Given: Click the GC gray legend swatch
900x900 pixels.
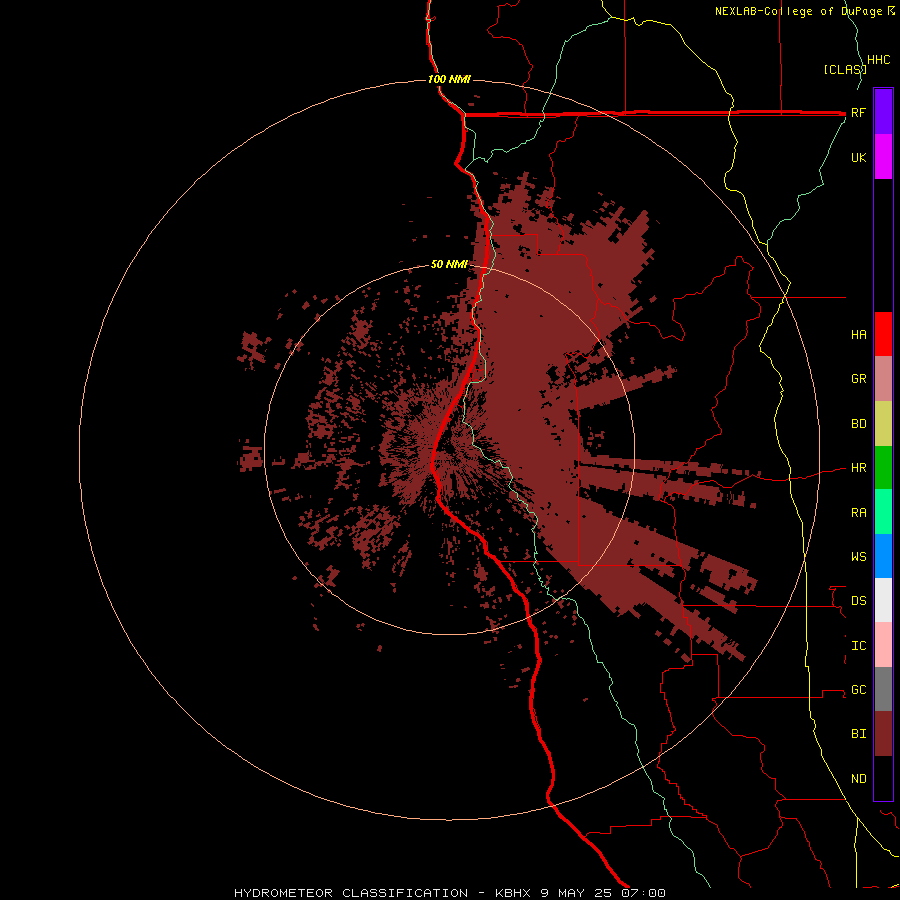Looking at the screenshot, I should [883, 689].
